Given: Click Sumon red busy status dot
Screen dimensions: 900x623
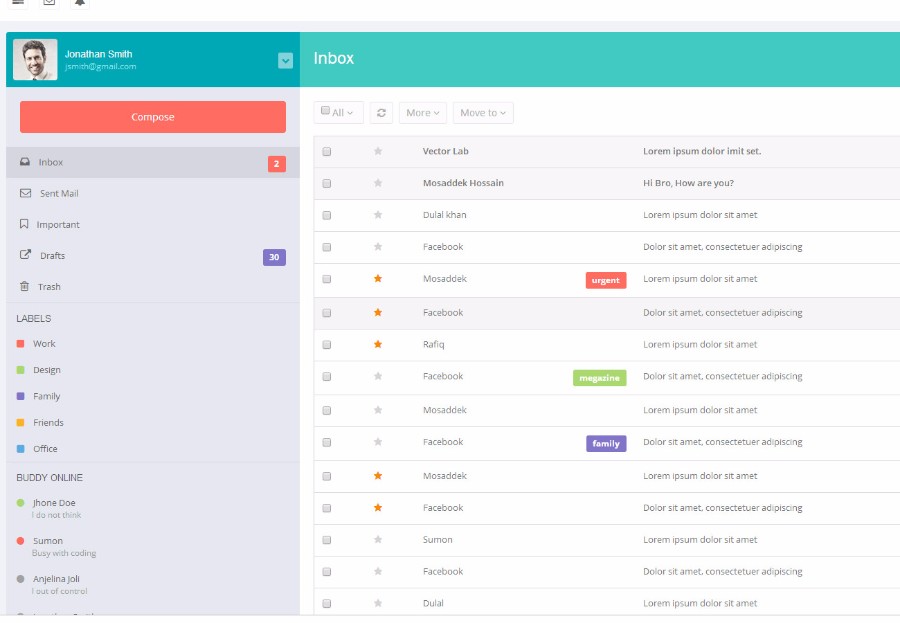Looking at the screenshot, I should coord(21,541).
